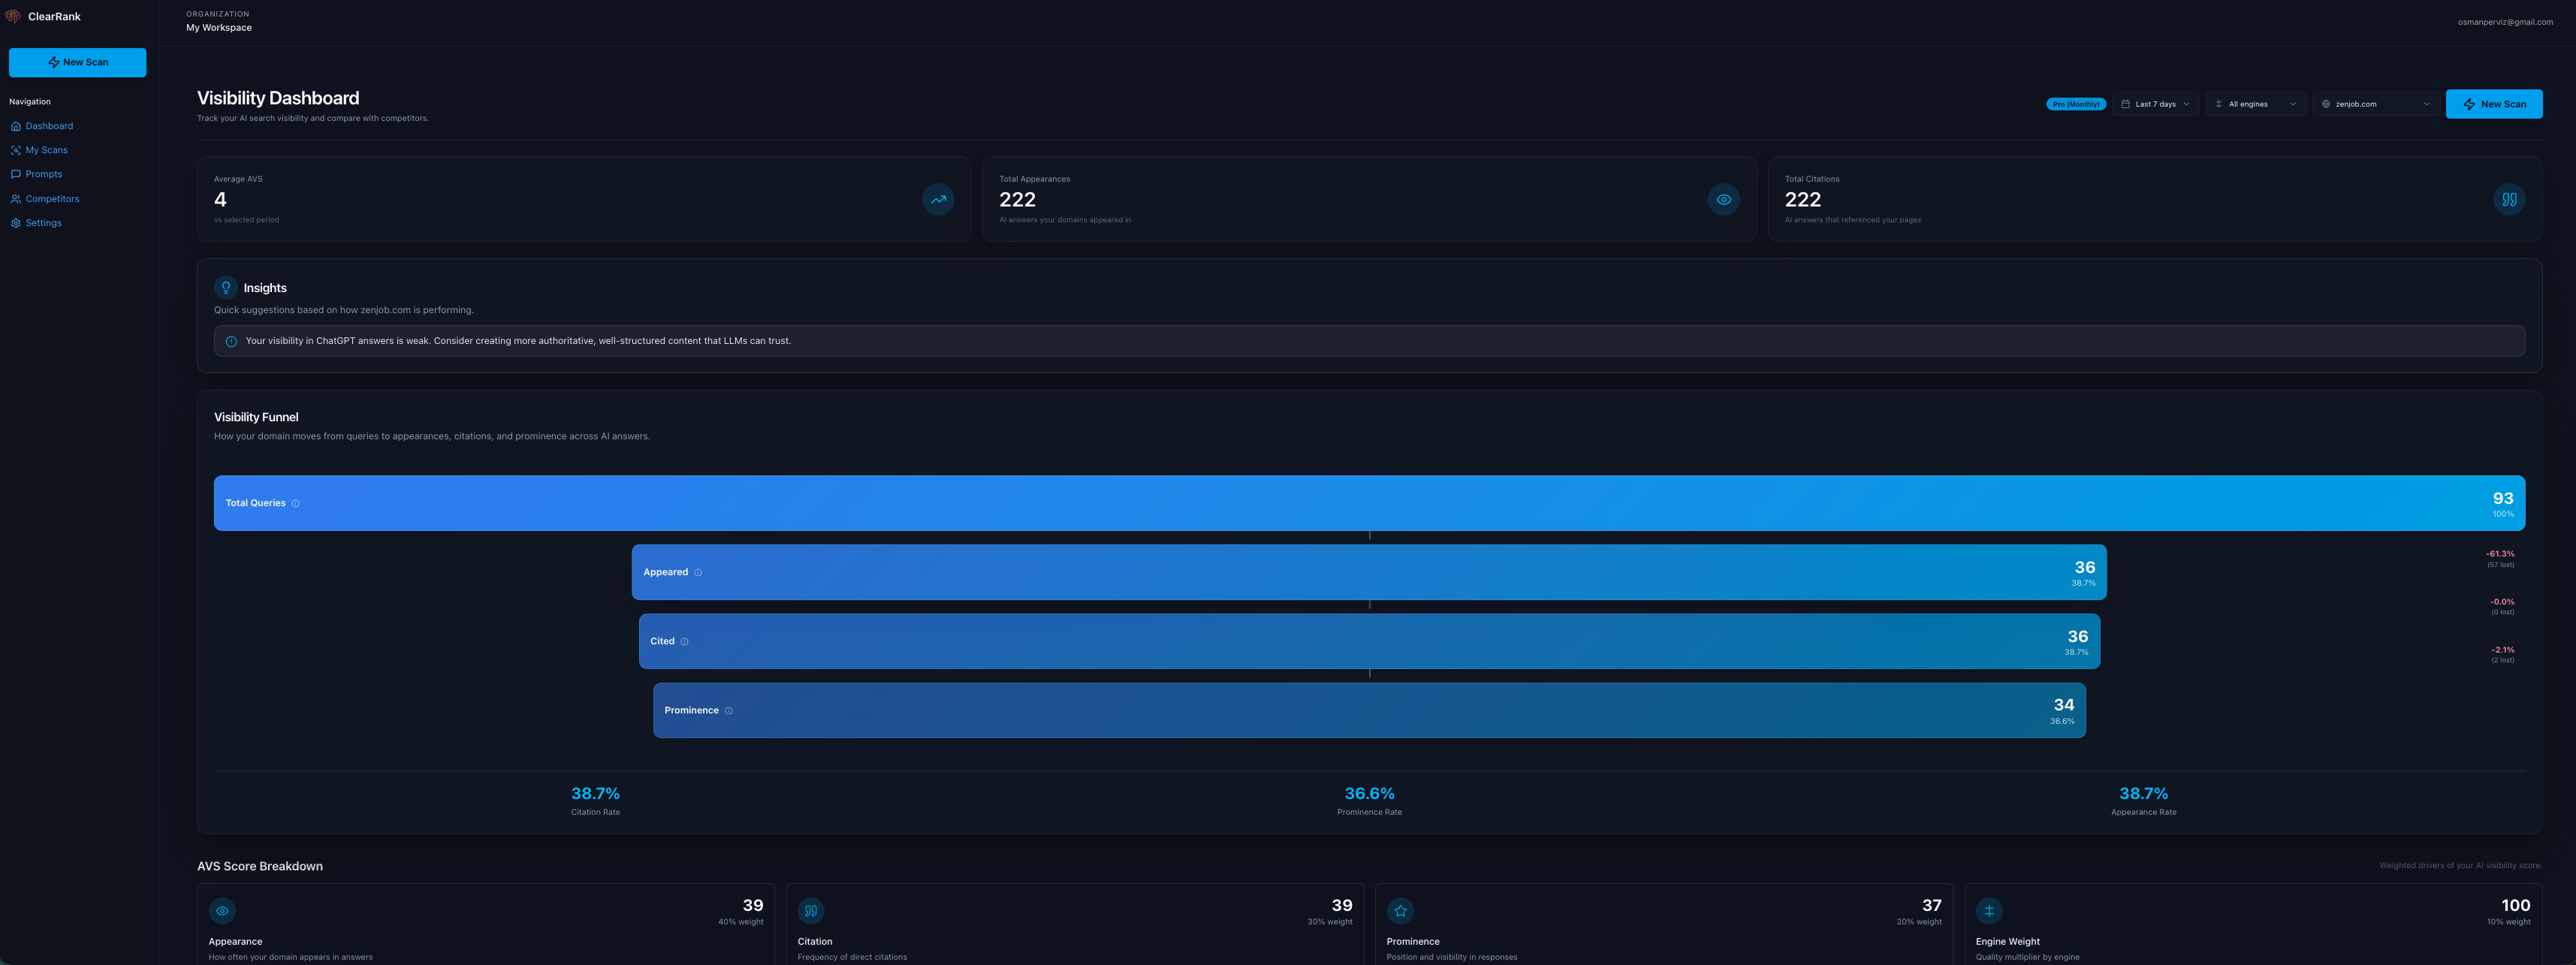2576x965 pixels.
Task: Click the lightbulb icon beside Insights
Action: point(225,287)
